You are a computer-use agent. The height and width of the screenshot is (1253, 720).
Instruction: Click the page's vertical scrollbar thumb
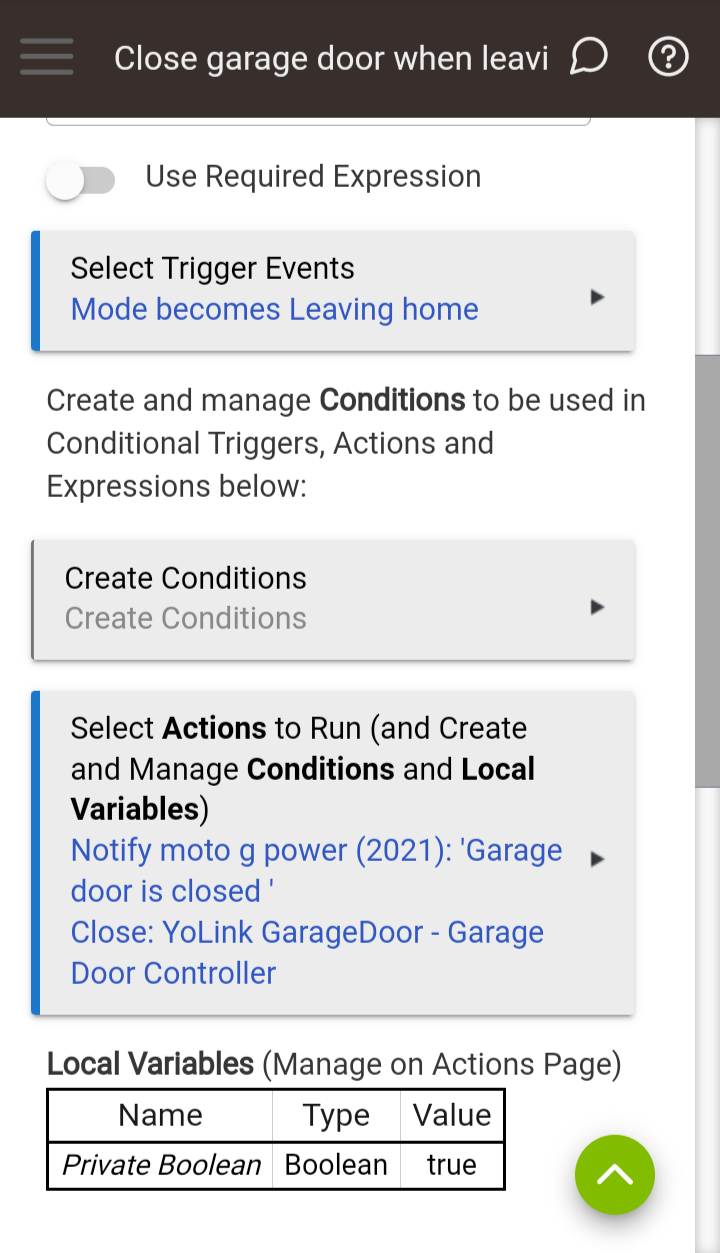point(707,570)
